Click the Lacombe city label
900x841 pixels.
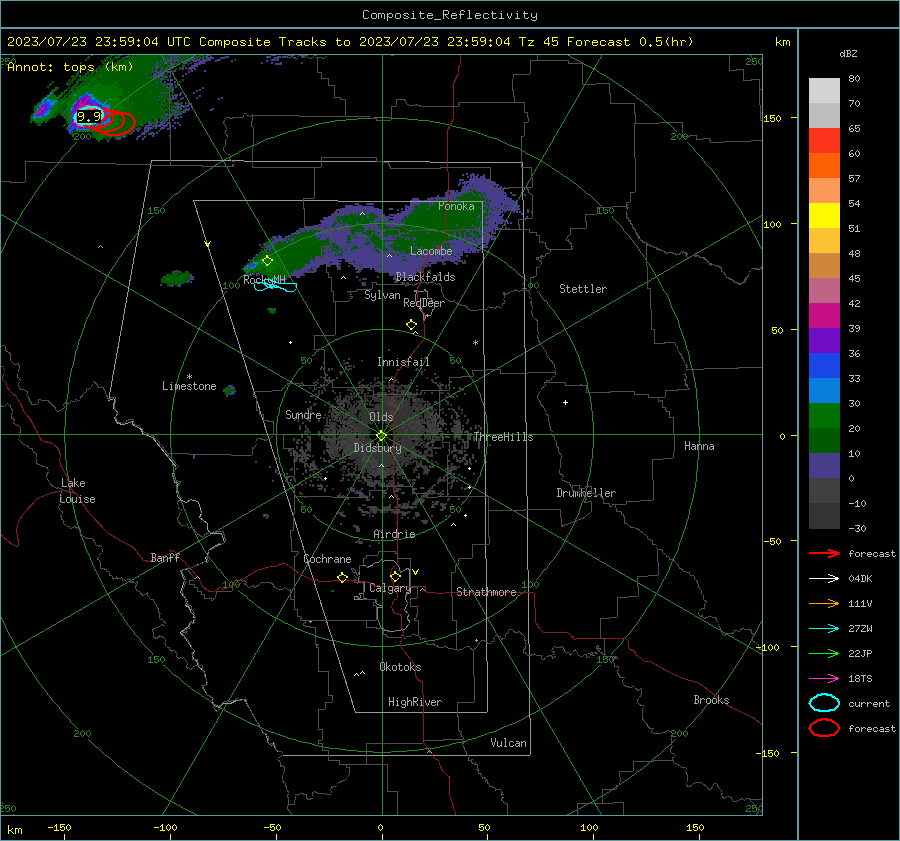[x=431, y=251]
